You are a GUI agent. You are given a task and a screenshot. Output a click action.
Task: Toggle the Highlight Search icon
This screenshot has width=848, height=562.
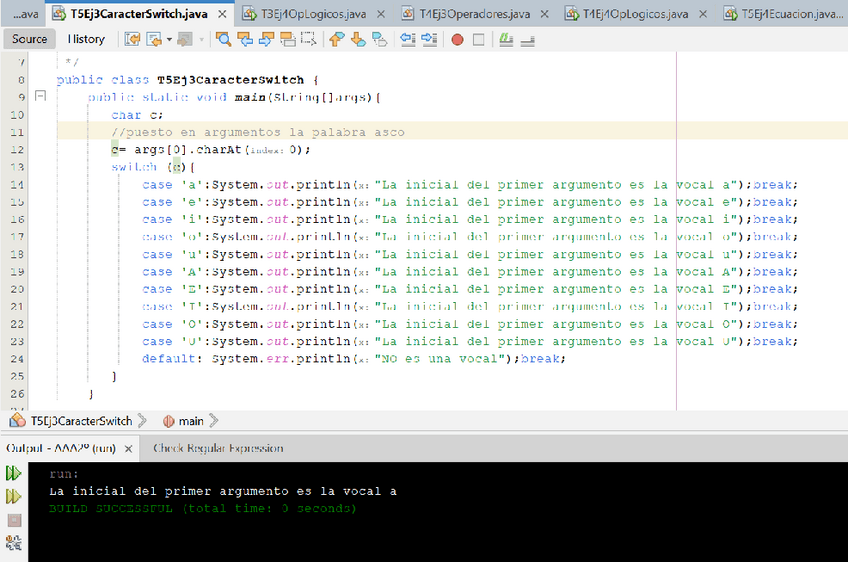tap(288, 39)
